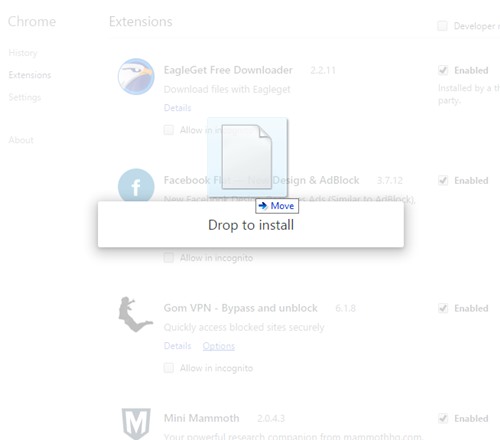Toggle Developer mode checkbox
The height and width of the screenshot is (440, 500).
(442, 26)
